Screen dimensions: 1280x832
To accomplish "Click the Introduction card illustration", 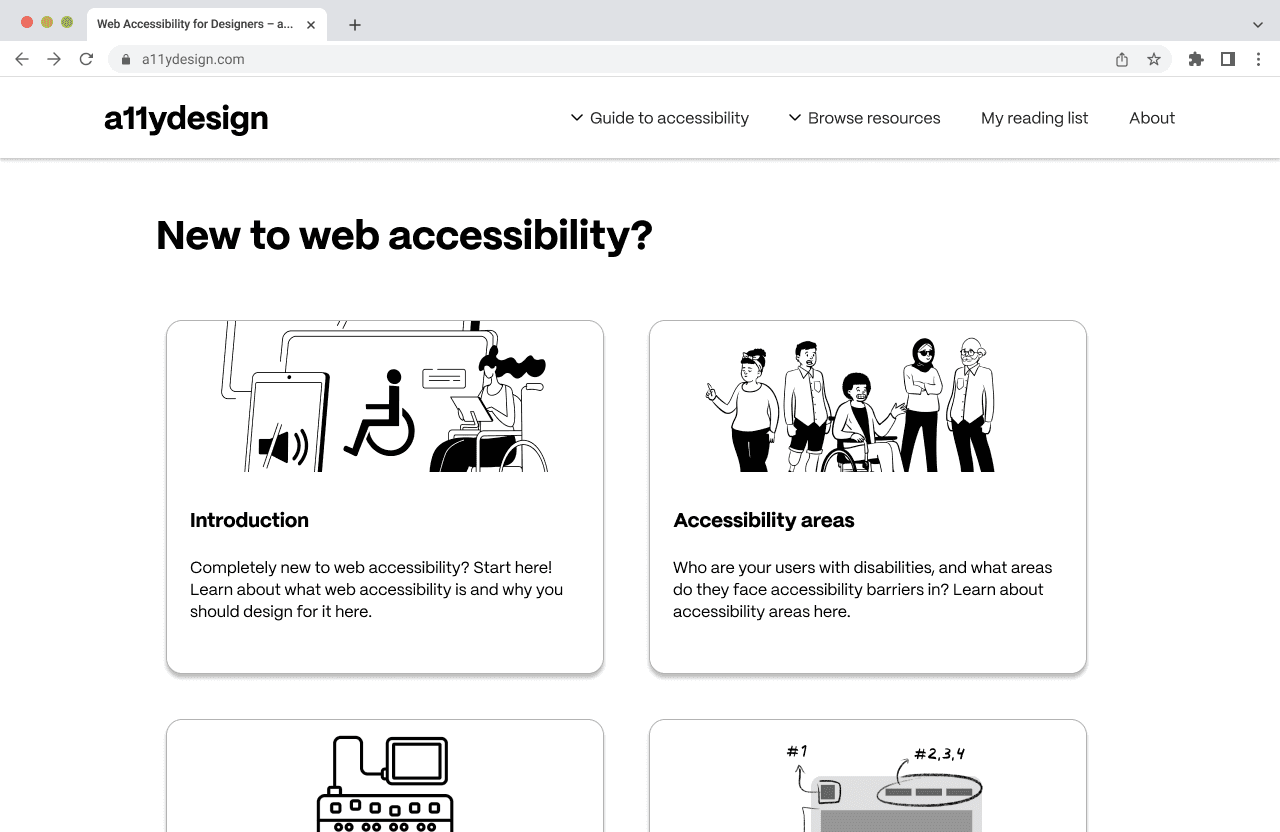I will click(x=385, y=396).
